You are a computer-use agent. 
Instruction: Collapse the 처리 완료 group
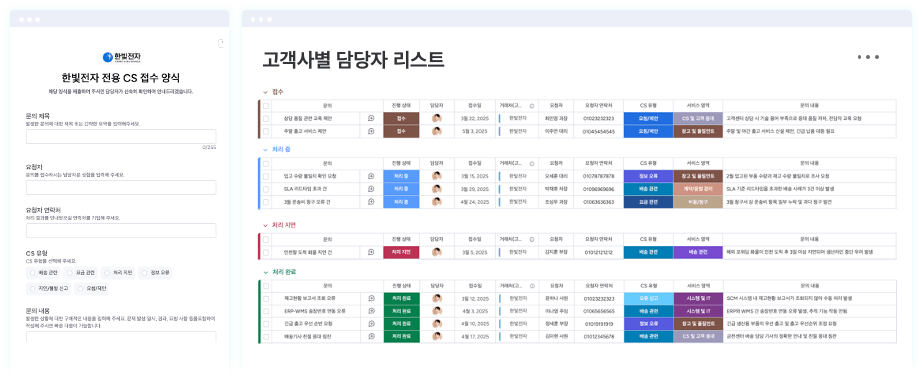tap(265, 272)
